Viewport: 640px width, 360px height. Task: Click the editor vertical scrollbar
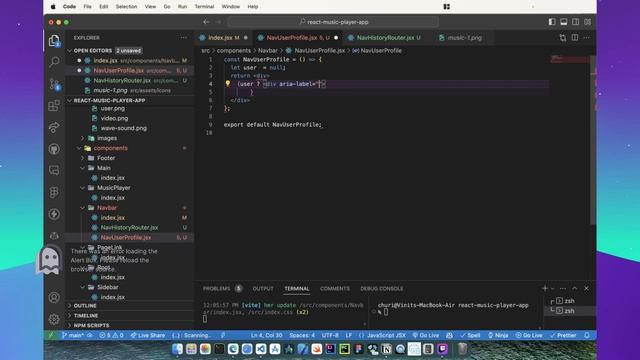(593, 139)
